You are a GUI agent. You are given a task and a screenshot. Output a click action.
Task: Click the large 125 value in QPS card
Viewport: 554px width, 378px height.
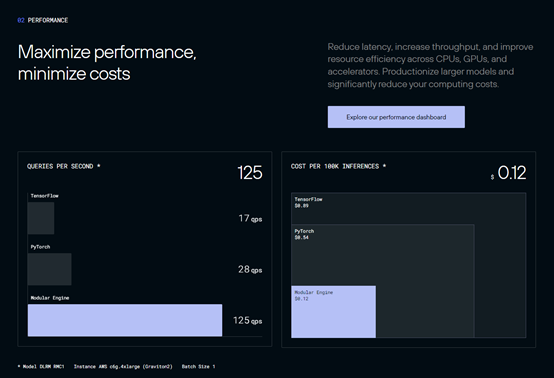250,173
